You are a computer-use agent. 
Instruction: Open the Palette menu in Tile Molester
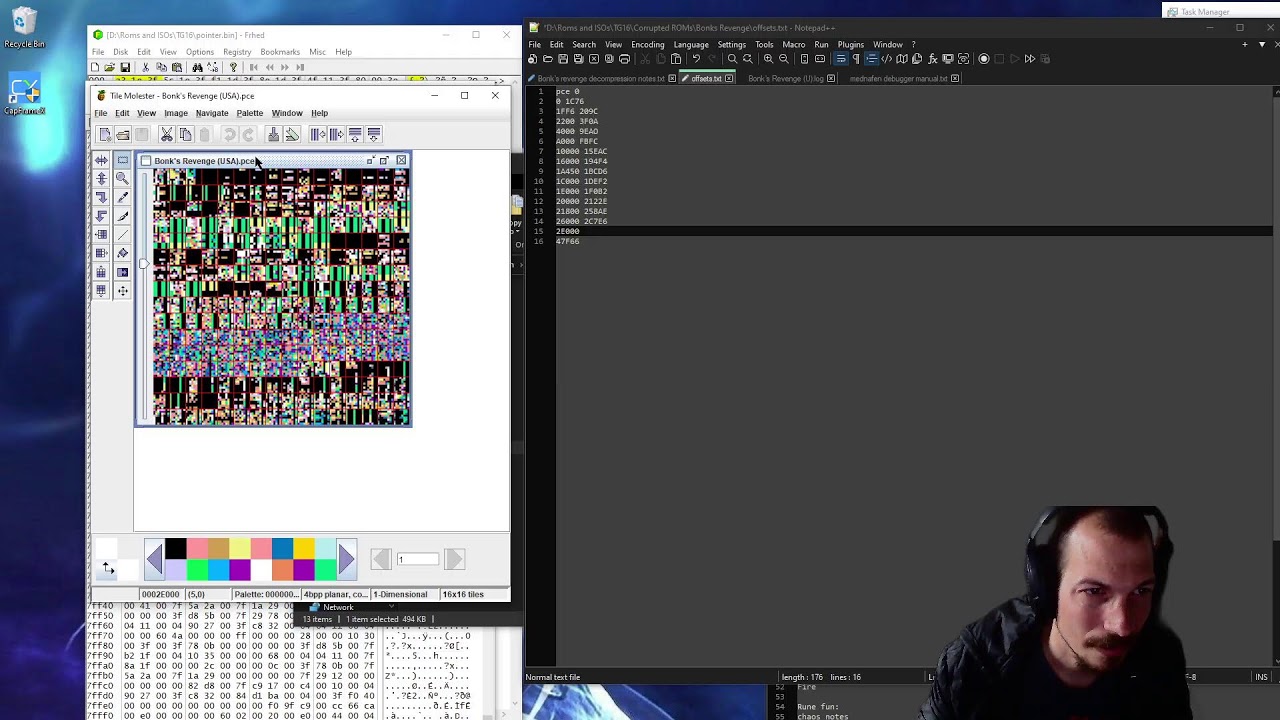(250, 113)
